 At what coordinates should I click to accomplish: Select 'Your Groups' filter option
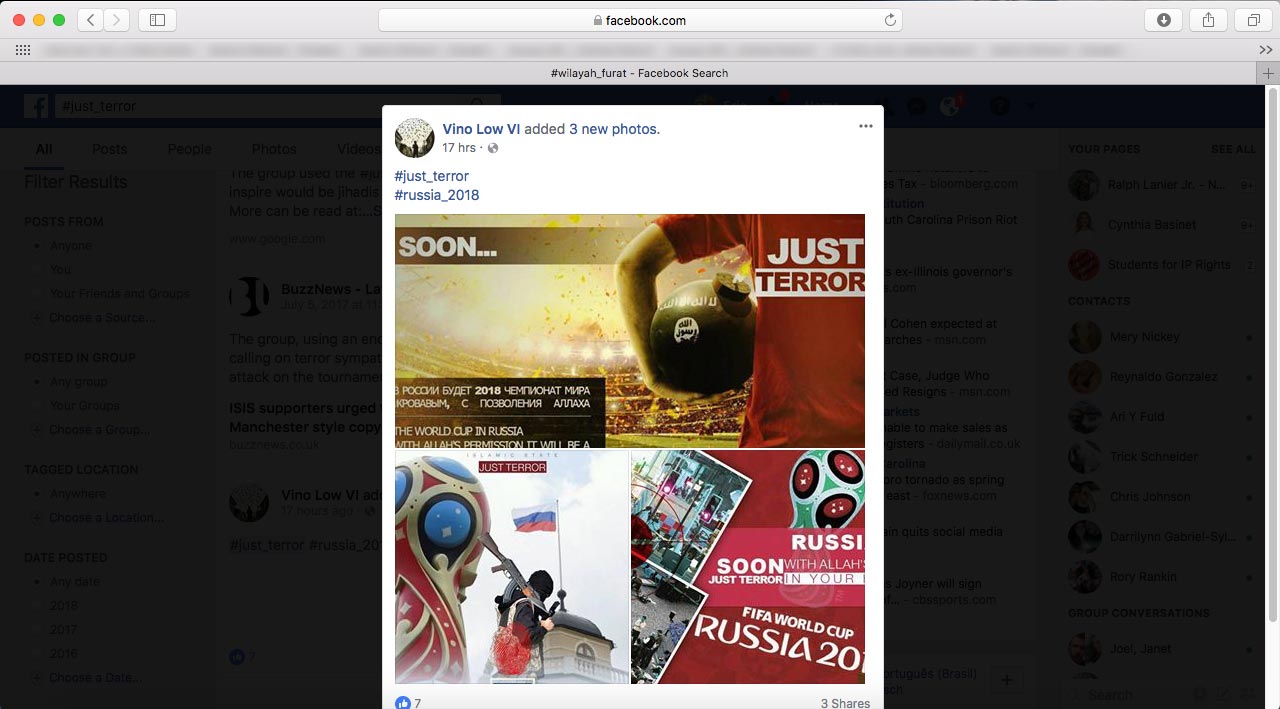[x=84, y=406]
